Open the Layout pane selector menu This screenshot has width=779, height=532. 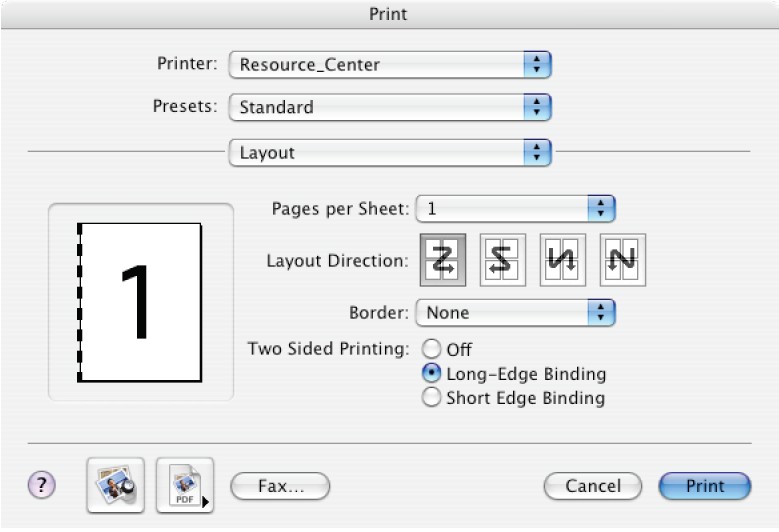390,152
